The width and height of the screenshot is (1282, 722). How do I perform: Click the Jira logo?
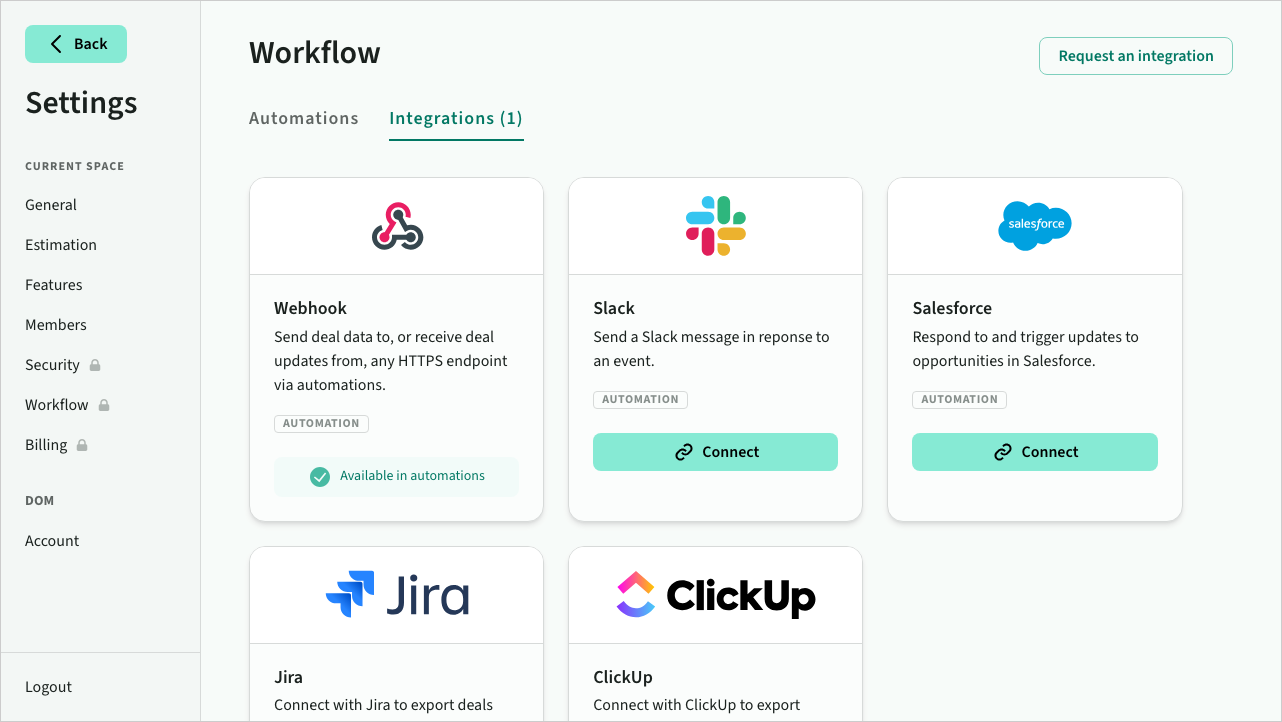pyautogui.click(x=397, y=594)
